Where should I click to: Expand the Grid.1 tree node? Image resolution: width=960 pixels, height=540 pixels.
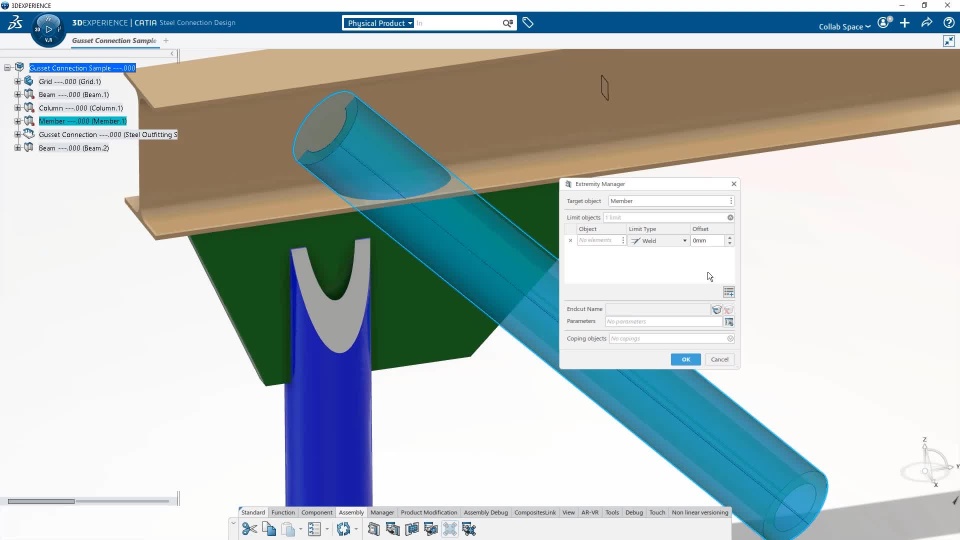[17, 81]
